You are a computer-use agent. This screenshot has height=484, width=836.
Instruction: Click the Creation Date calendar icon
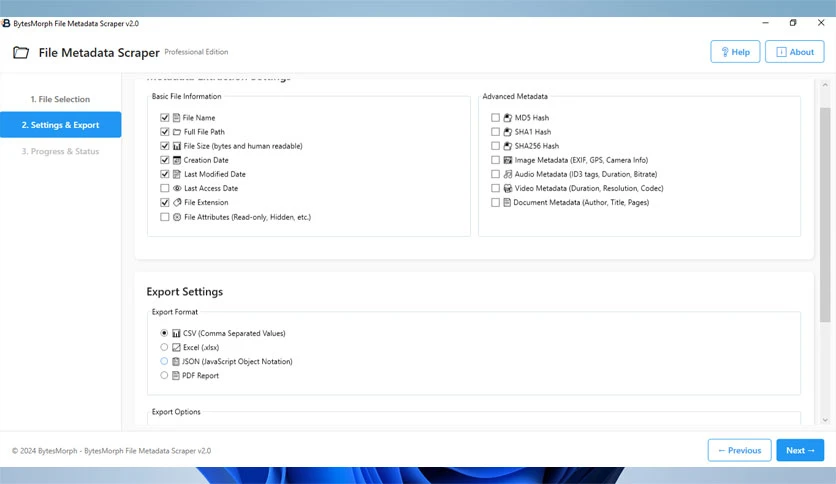(177, 160)
